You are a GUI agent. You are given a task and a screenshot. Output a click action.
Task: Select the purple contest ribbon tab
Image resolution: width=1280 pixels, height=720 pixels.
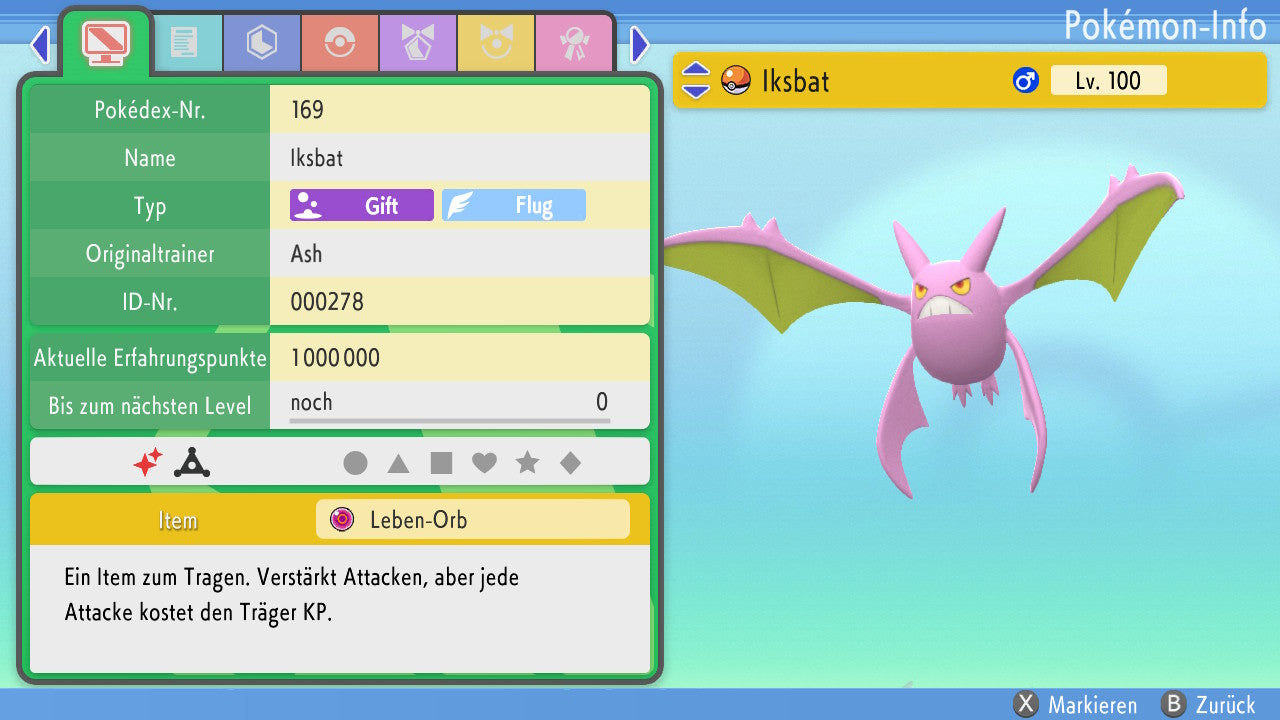pyautogui.click(x=417, y=43)
